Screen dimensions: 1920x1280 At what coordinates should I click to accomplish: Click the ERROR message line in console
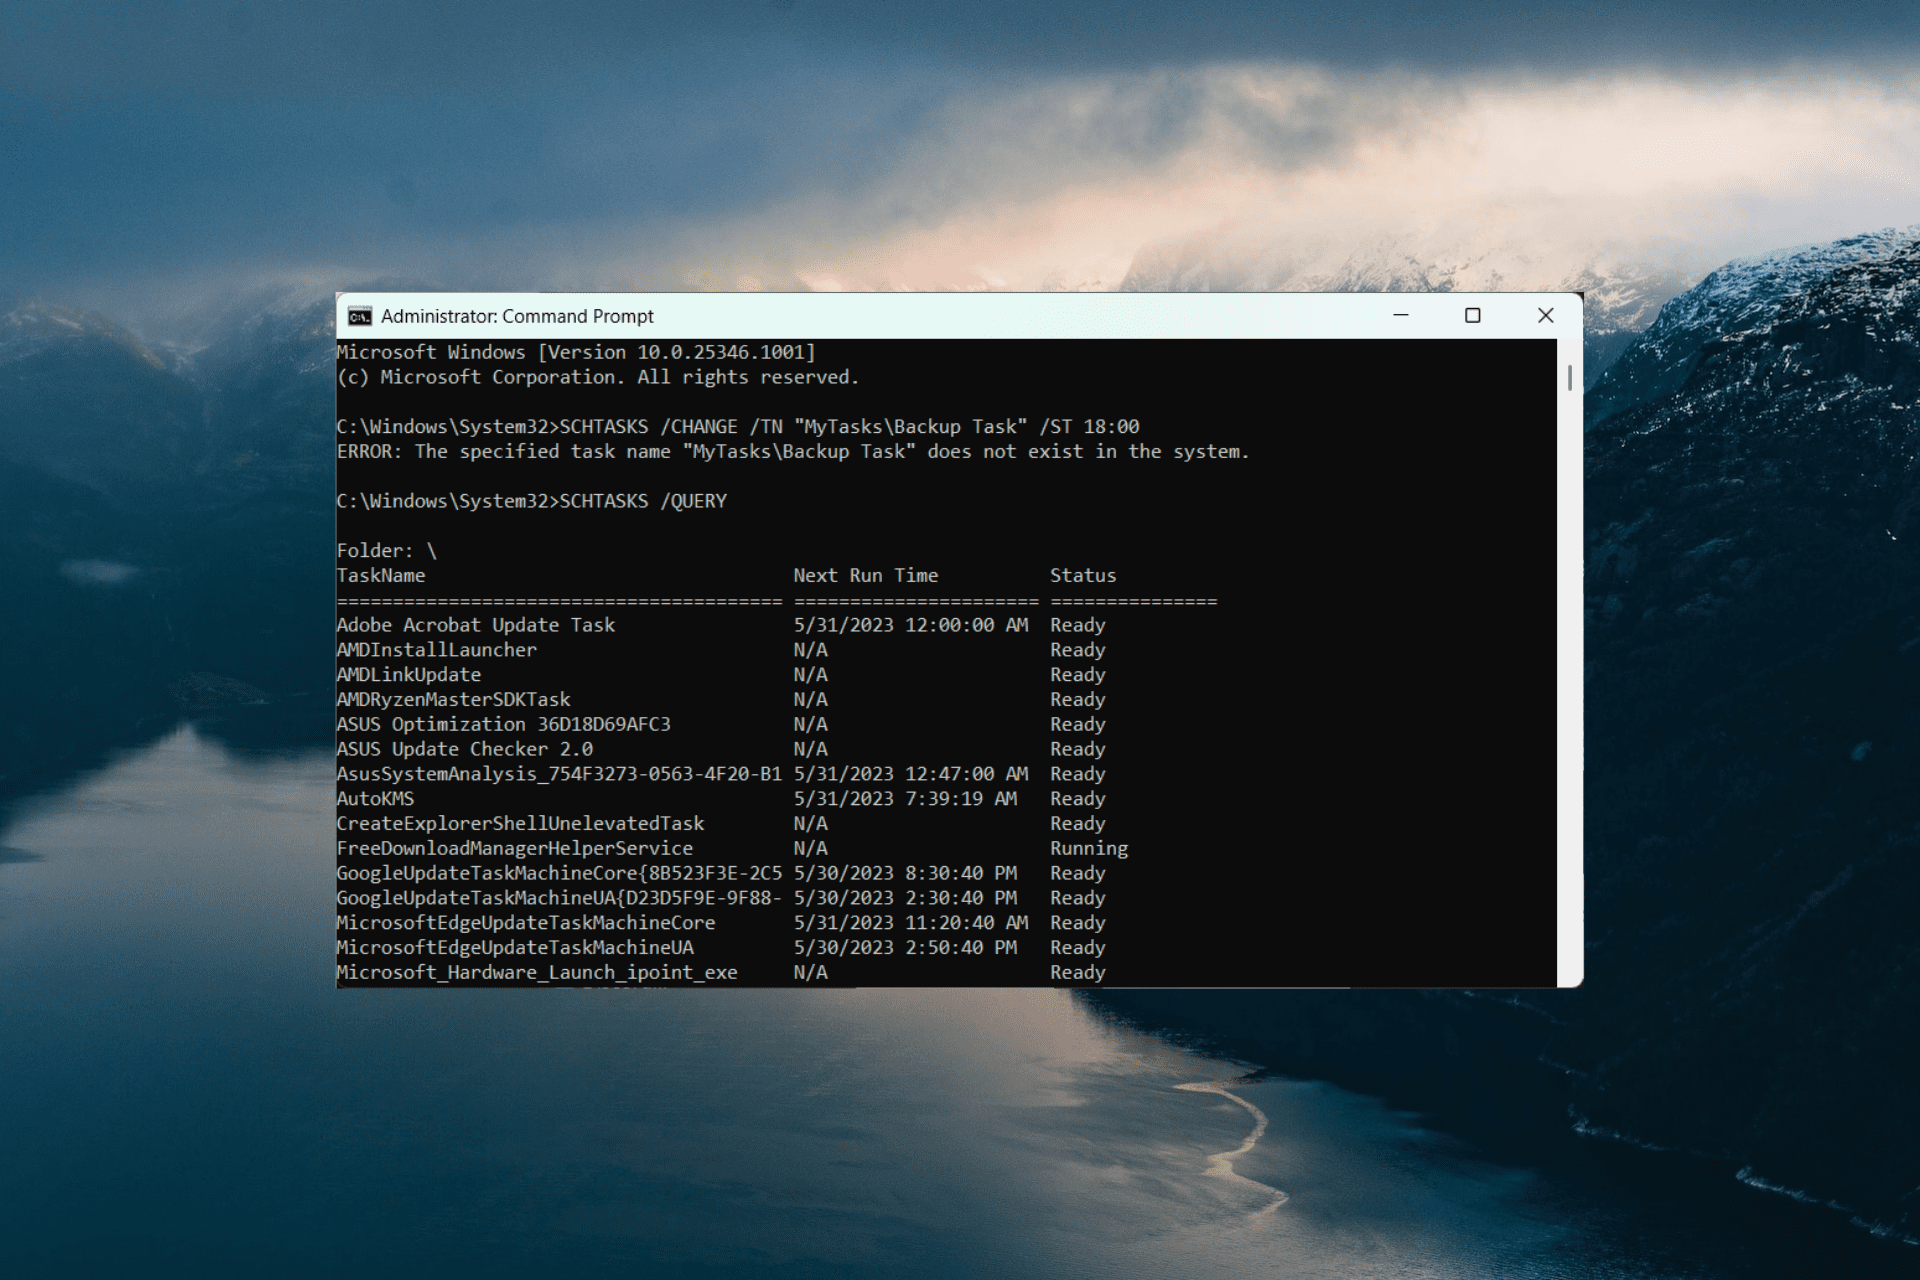(x=793, y=452)
